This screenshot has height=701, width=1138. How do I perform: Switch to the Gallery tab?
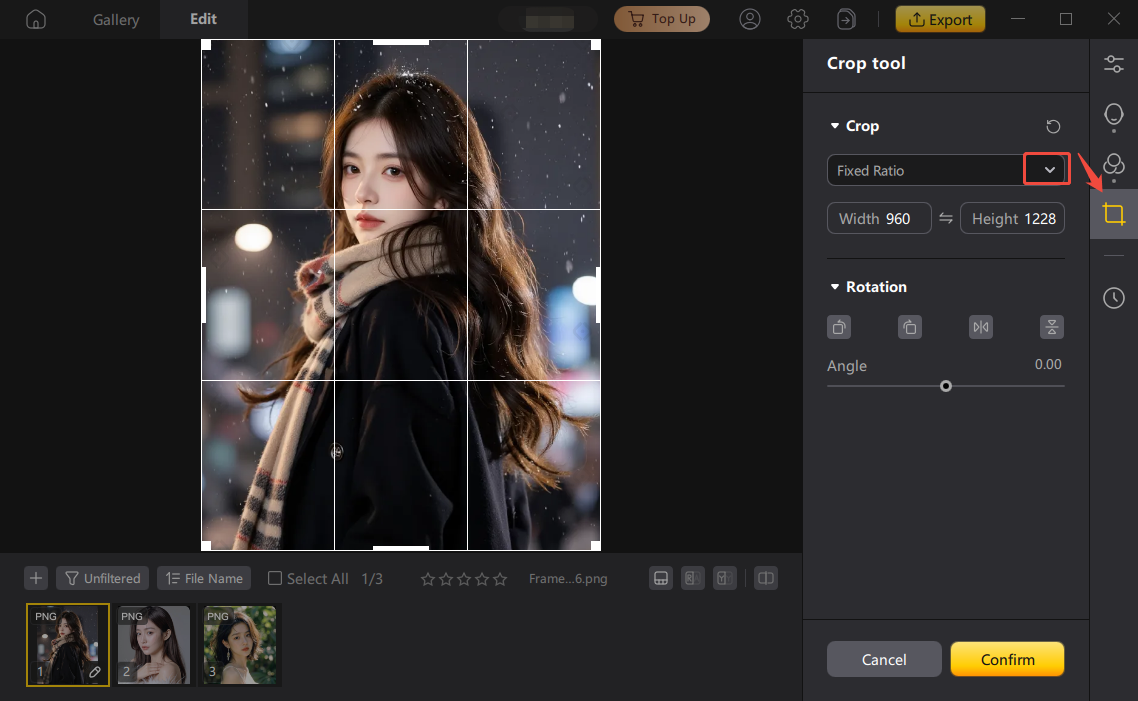tap(115, 18)
